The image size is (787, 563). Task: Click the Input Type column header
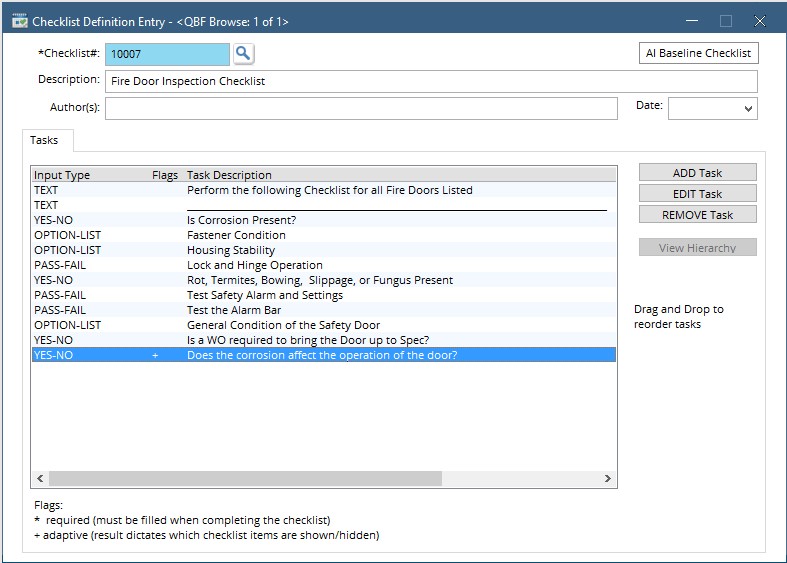click(x=62, y=175)
